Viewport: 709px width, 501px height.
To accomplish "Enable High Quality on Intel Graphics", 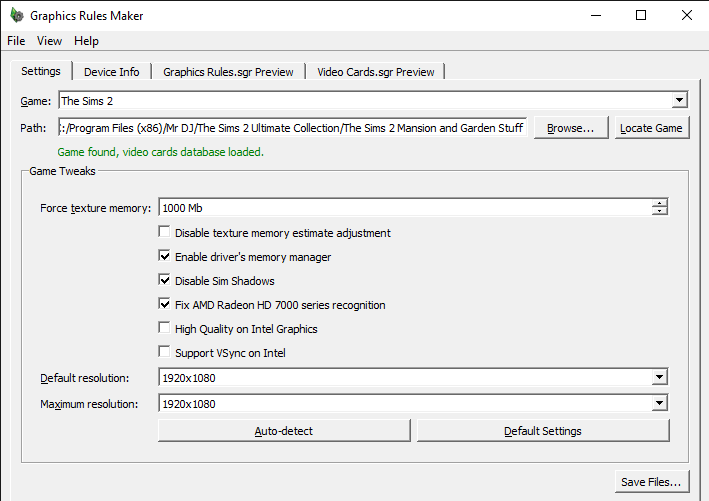I will [x=165, y=329].
